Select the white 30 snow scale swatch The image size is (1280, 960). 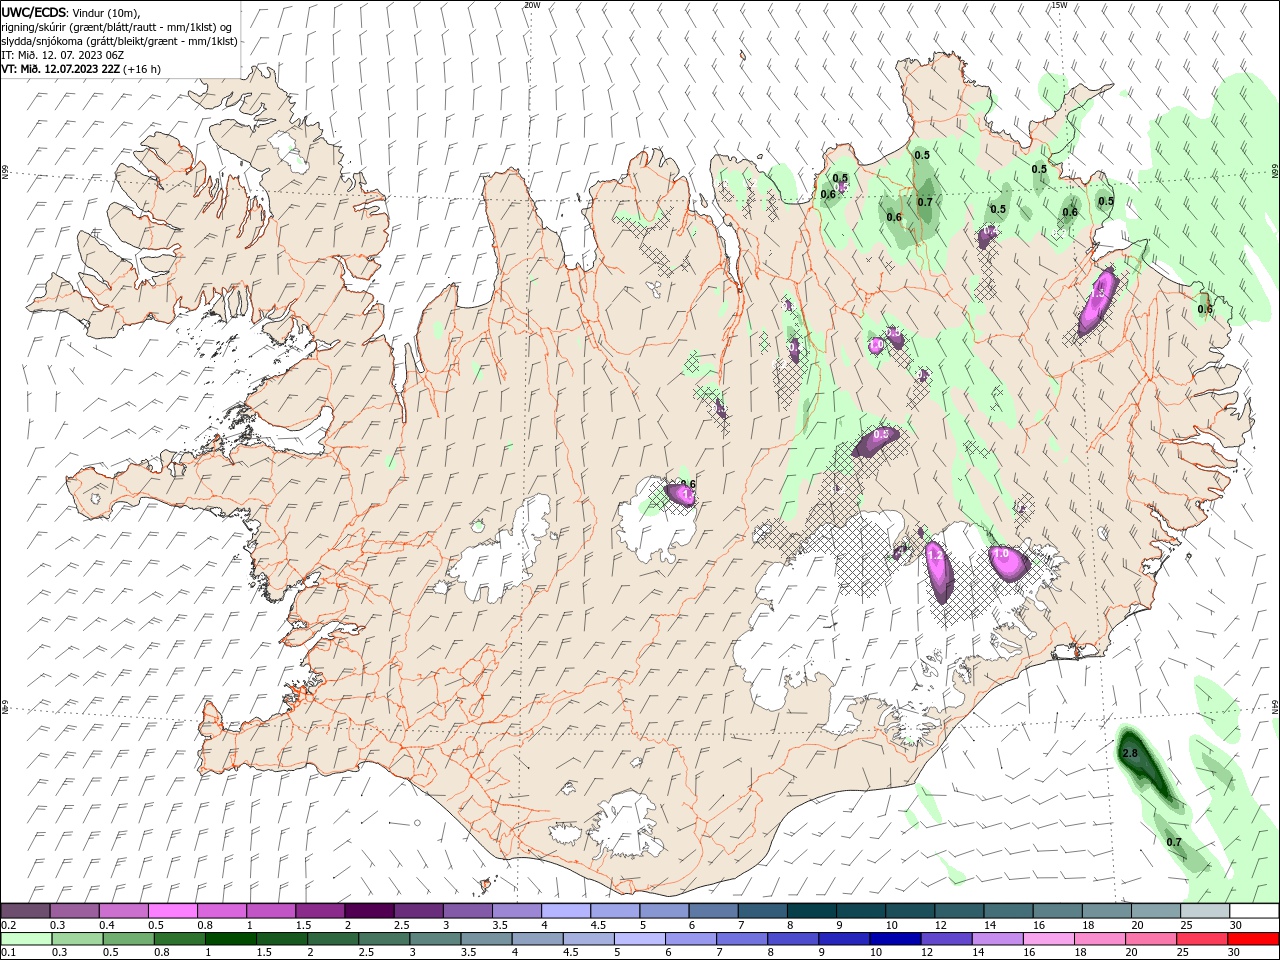[1254, 911]
